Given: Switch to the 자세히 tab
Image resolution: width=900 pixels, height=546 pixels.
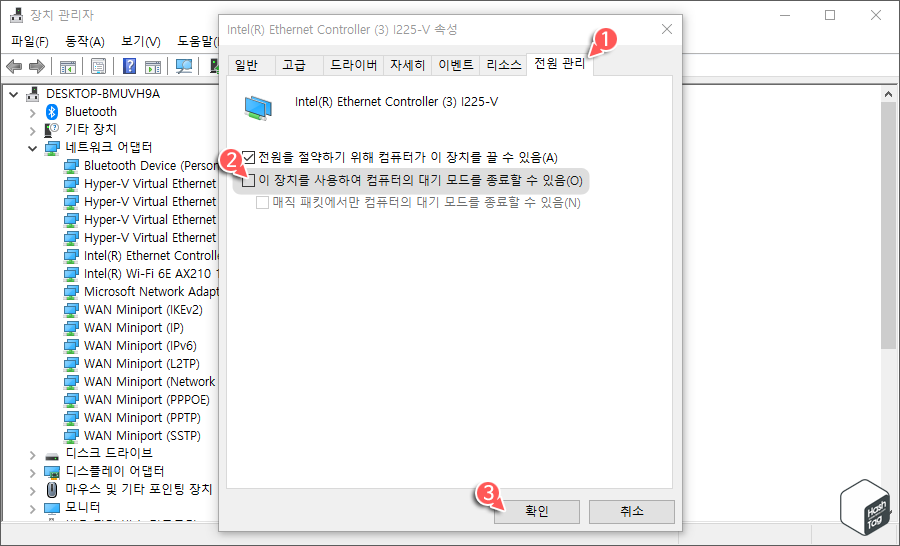Looking at the screenshot, I should pos(407,65).
